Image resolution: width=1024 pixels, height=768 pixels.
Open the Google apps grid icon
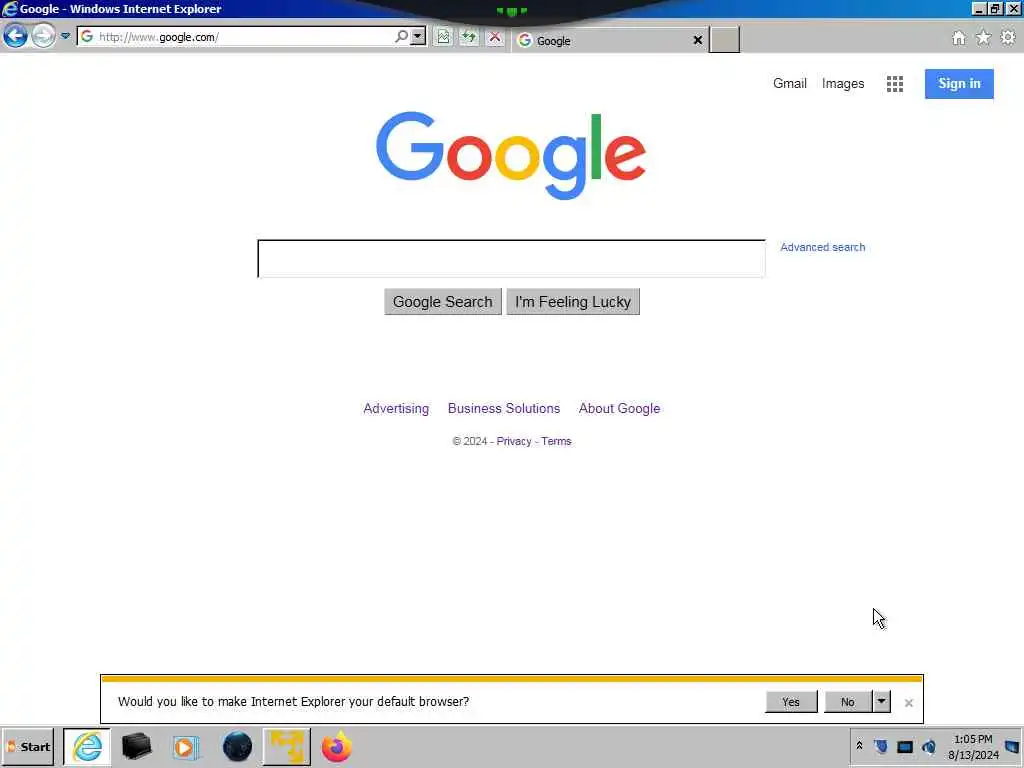tap(895, 84)
